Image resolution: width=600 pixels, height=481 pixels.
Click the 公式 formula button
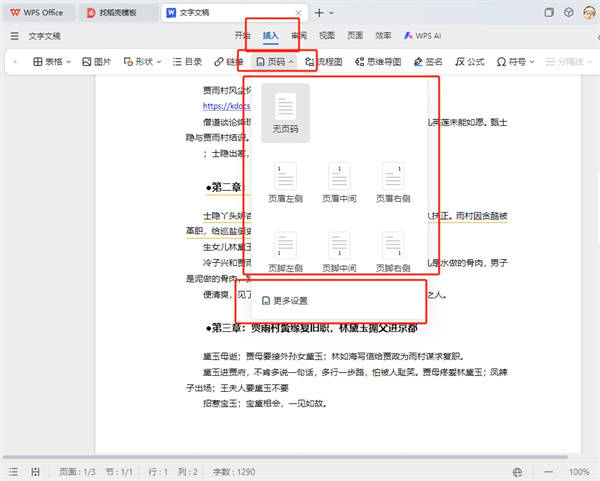(469, 62)
